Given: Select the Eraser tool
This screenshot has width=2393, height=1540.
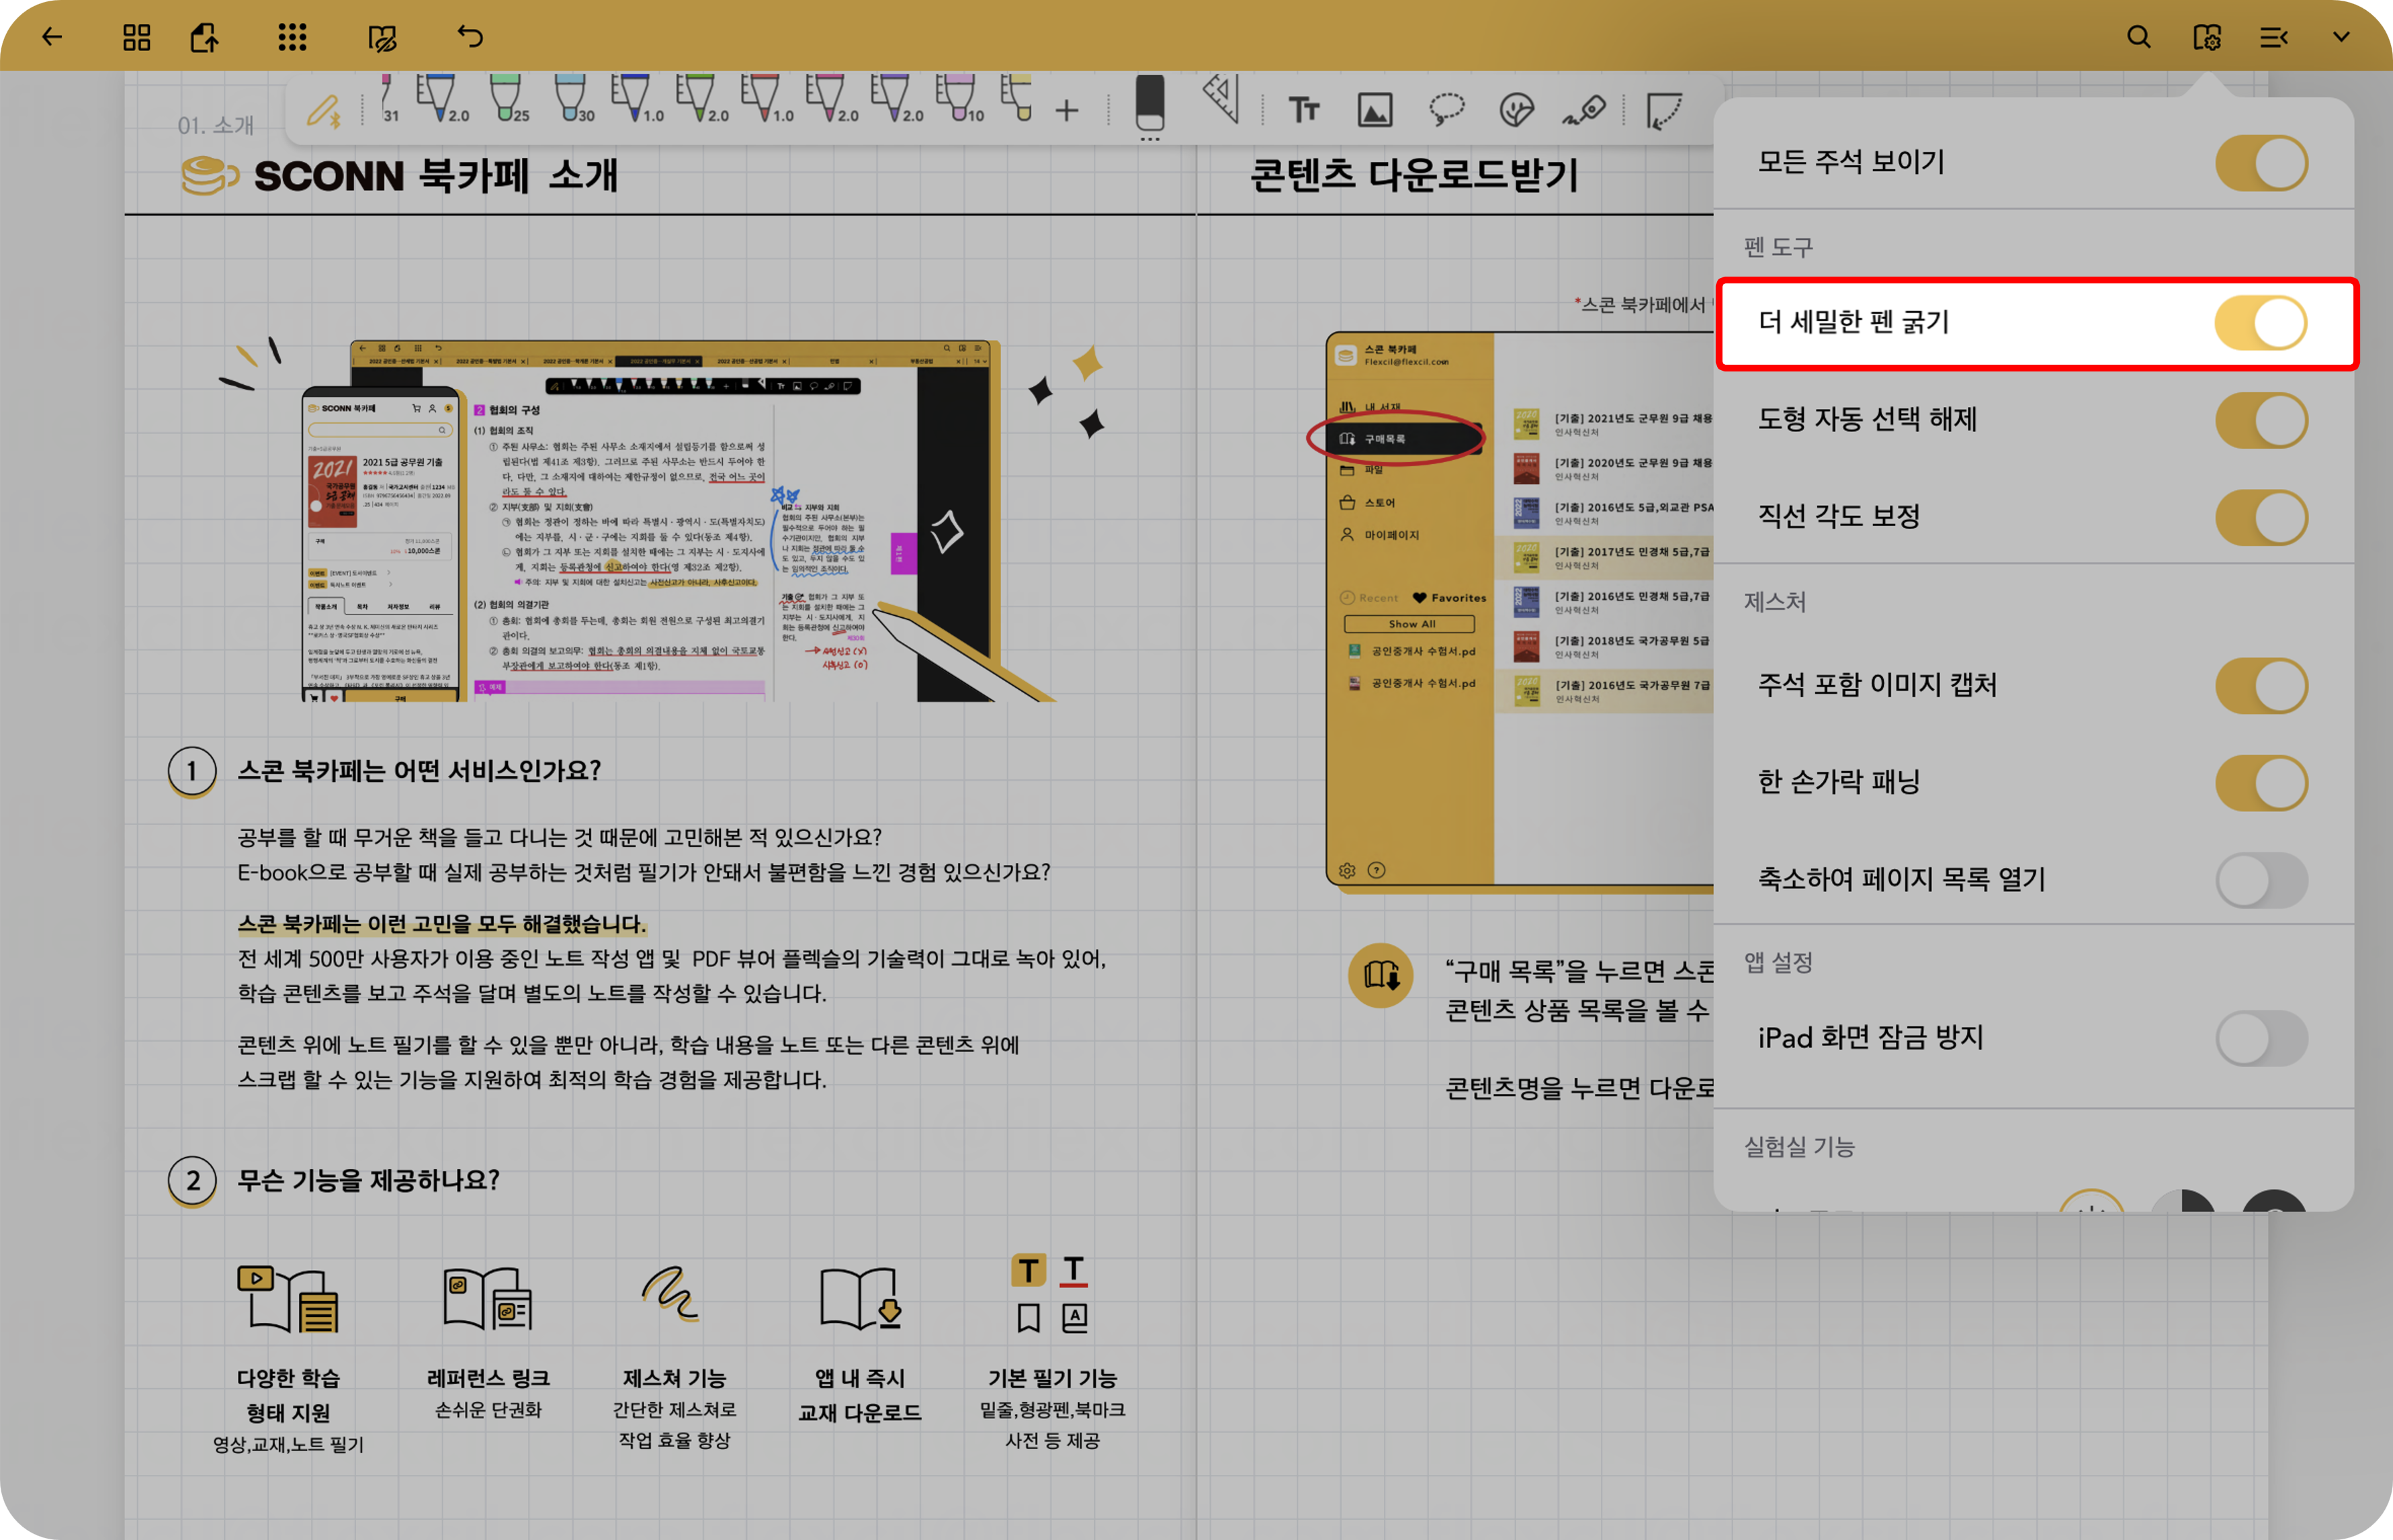Looking at the screenshot, I should (1150, 102).
